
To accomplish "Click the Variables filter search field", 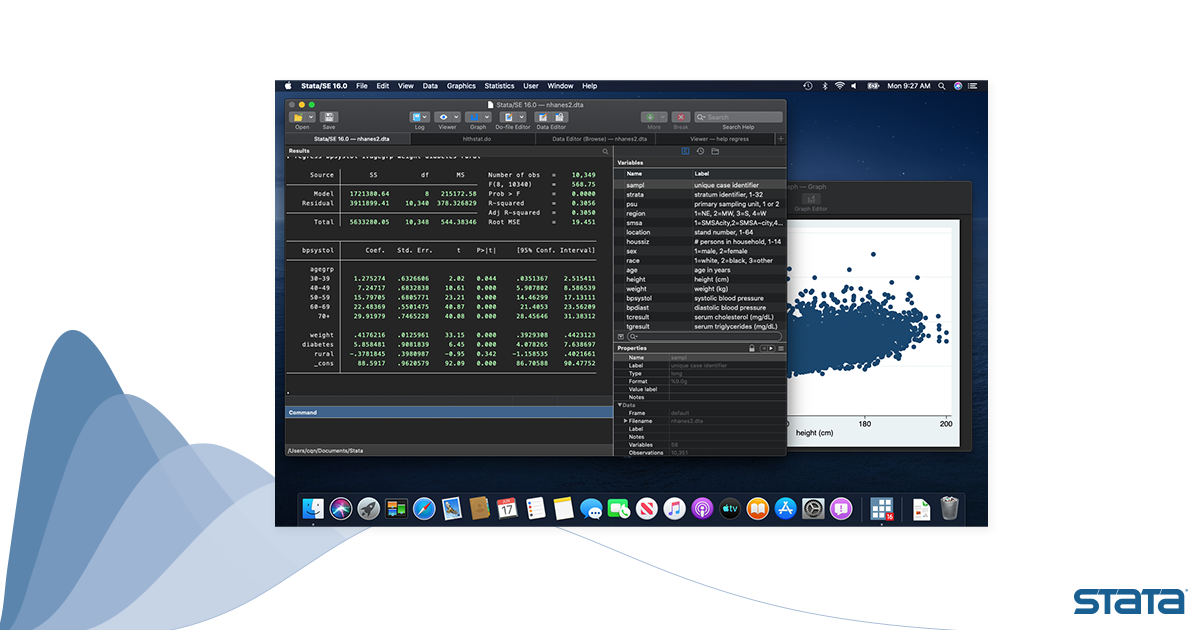I will click(704, 337).
